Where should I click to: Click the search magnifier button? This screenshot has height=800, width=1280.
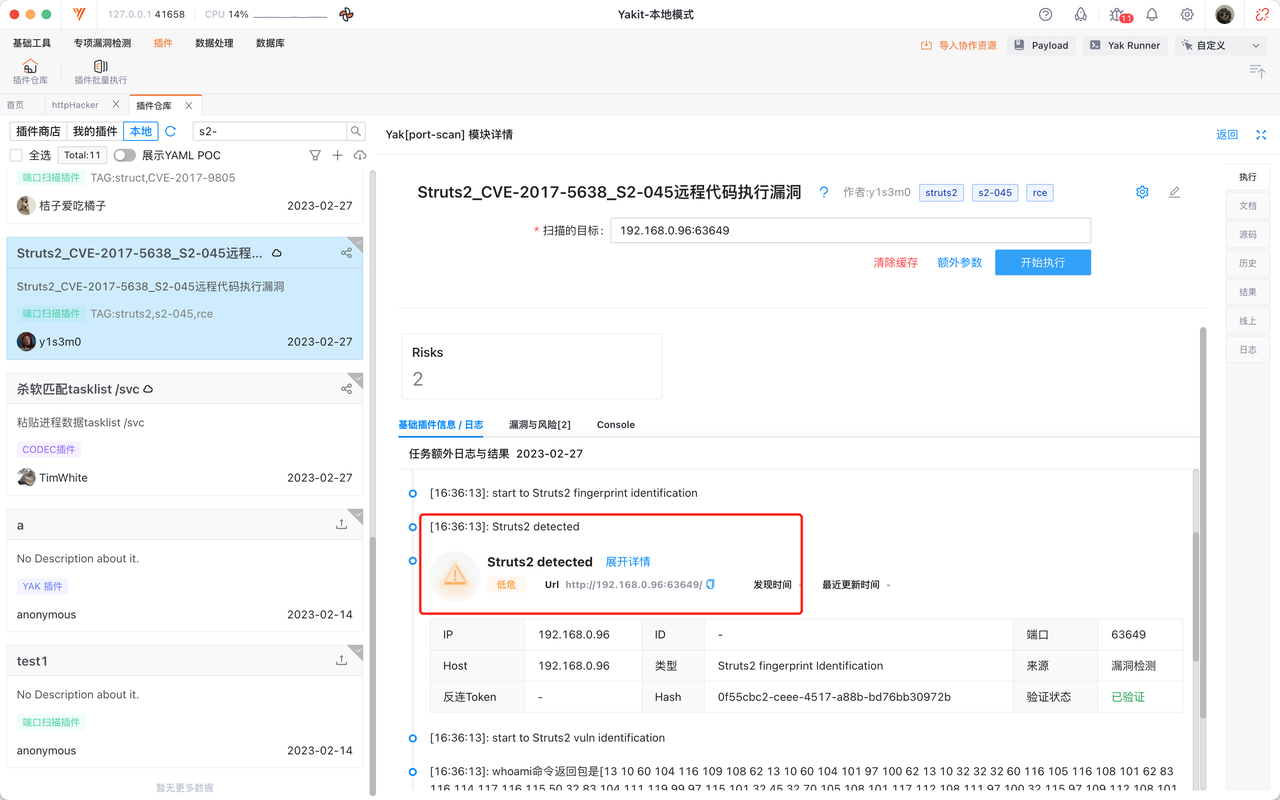click(356, 131)
